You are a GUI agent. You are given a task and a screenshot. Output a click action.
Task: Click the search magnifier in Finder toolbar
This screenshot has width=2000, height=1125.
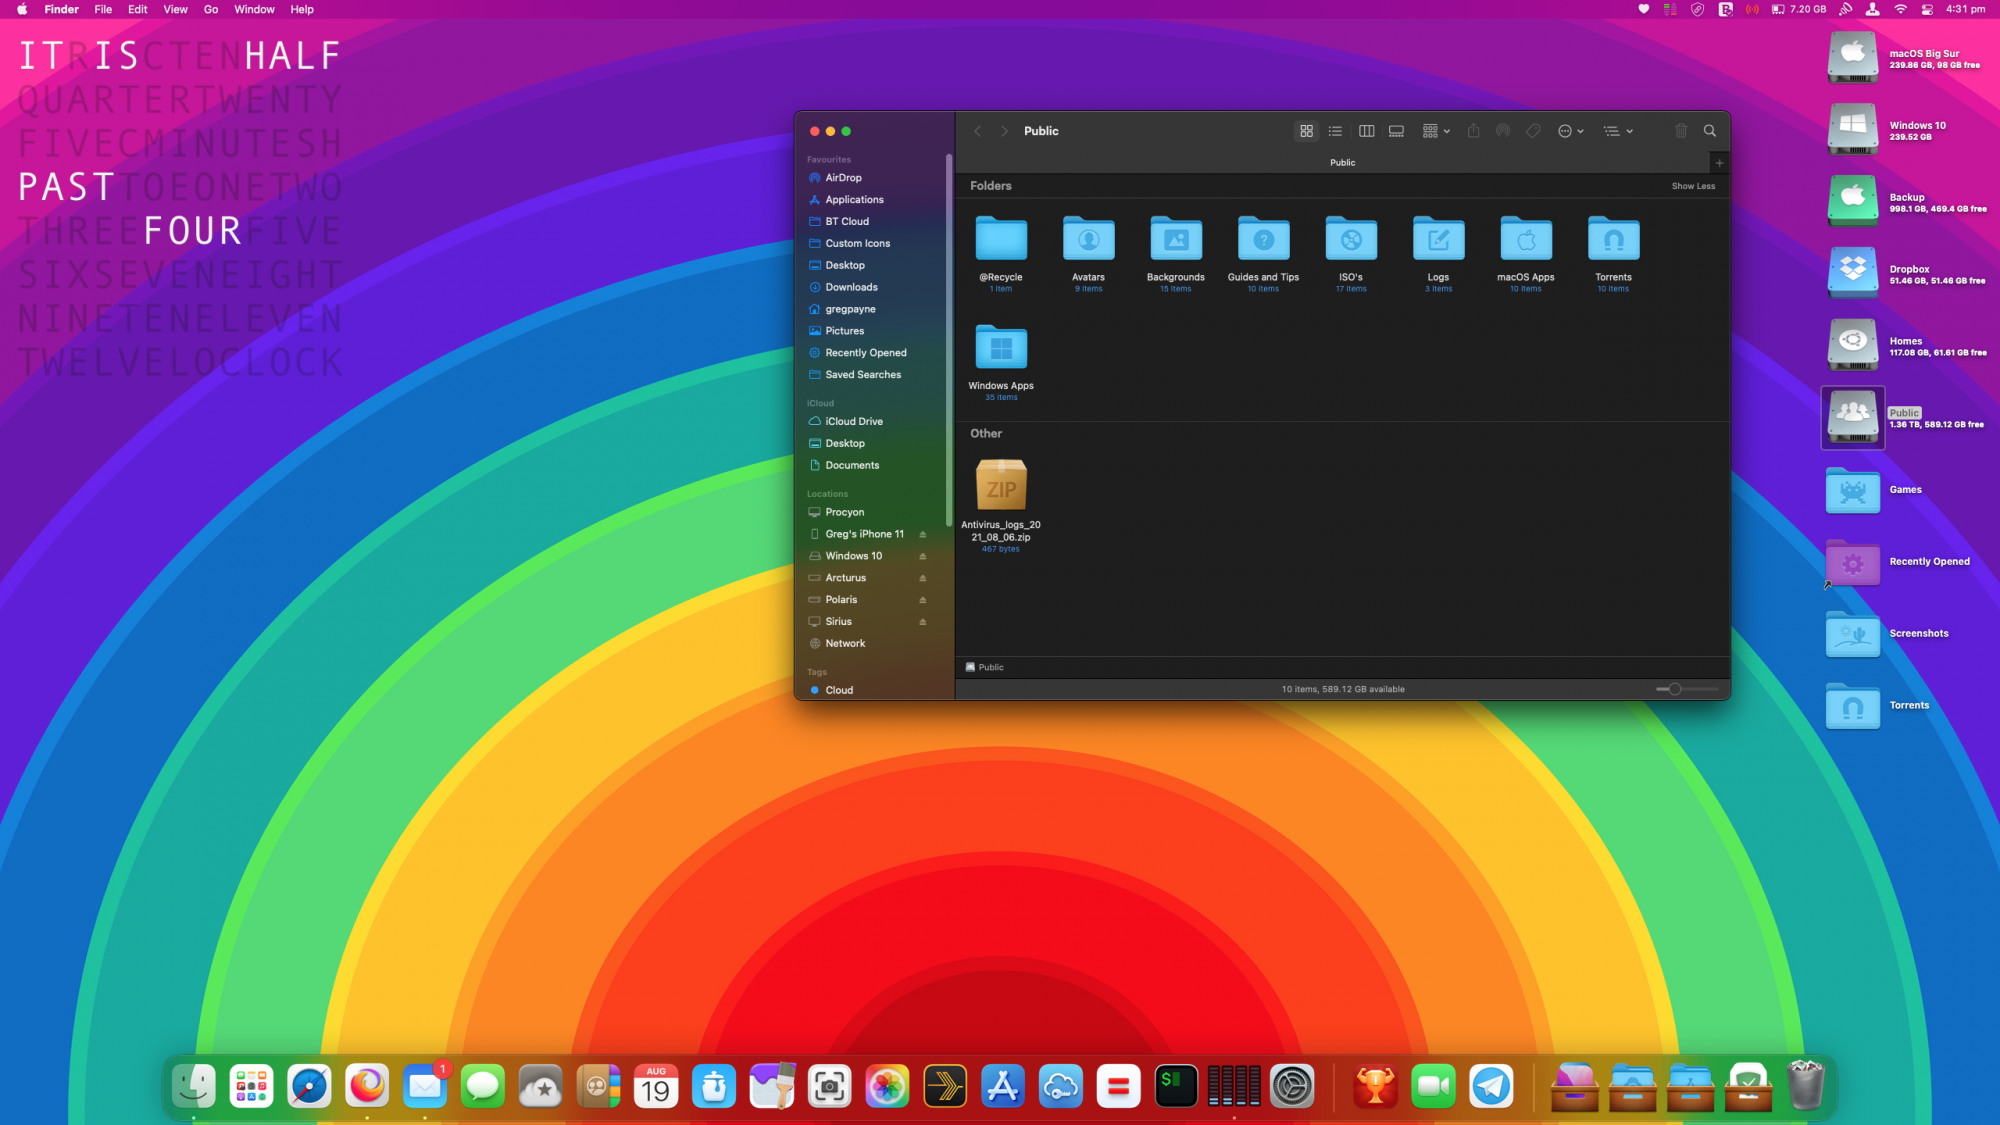pos(1710,131)
